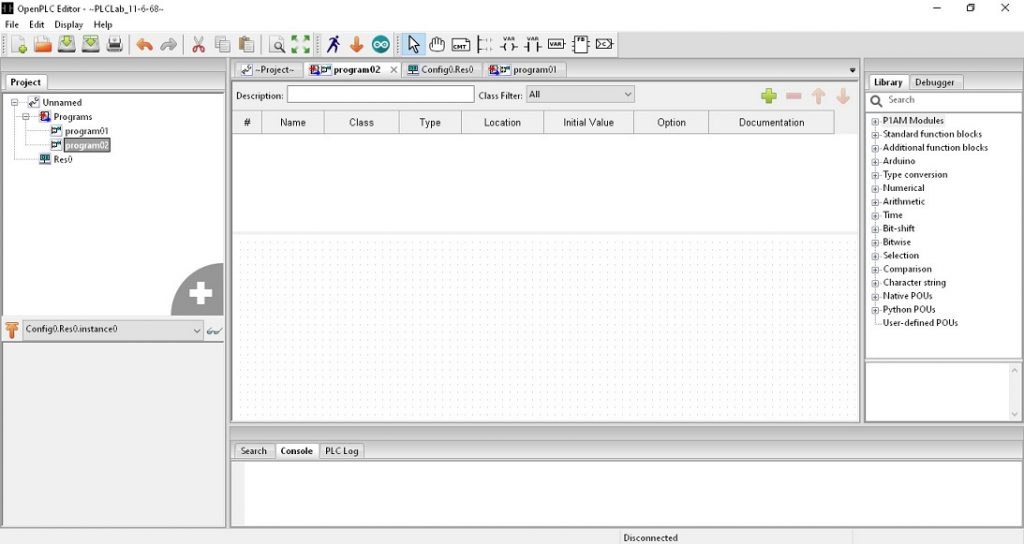Click the Copy icon
Screen dimensions: 1024x544
click(223, 44)
